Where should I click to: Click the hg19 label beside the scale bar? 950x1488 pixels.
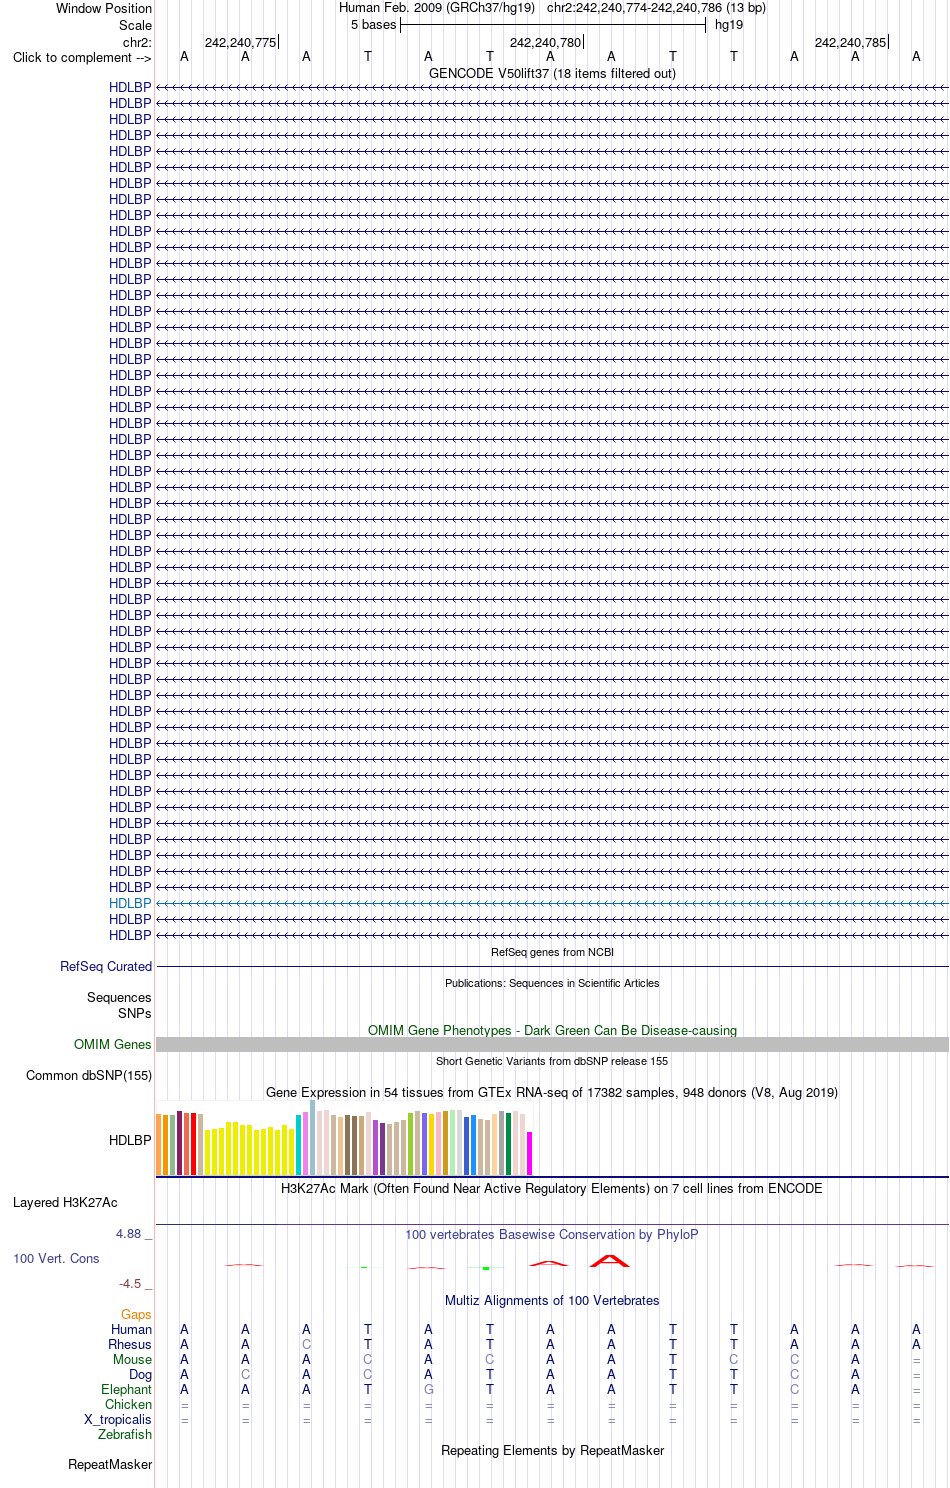729,24
